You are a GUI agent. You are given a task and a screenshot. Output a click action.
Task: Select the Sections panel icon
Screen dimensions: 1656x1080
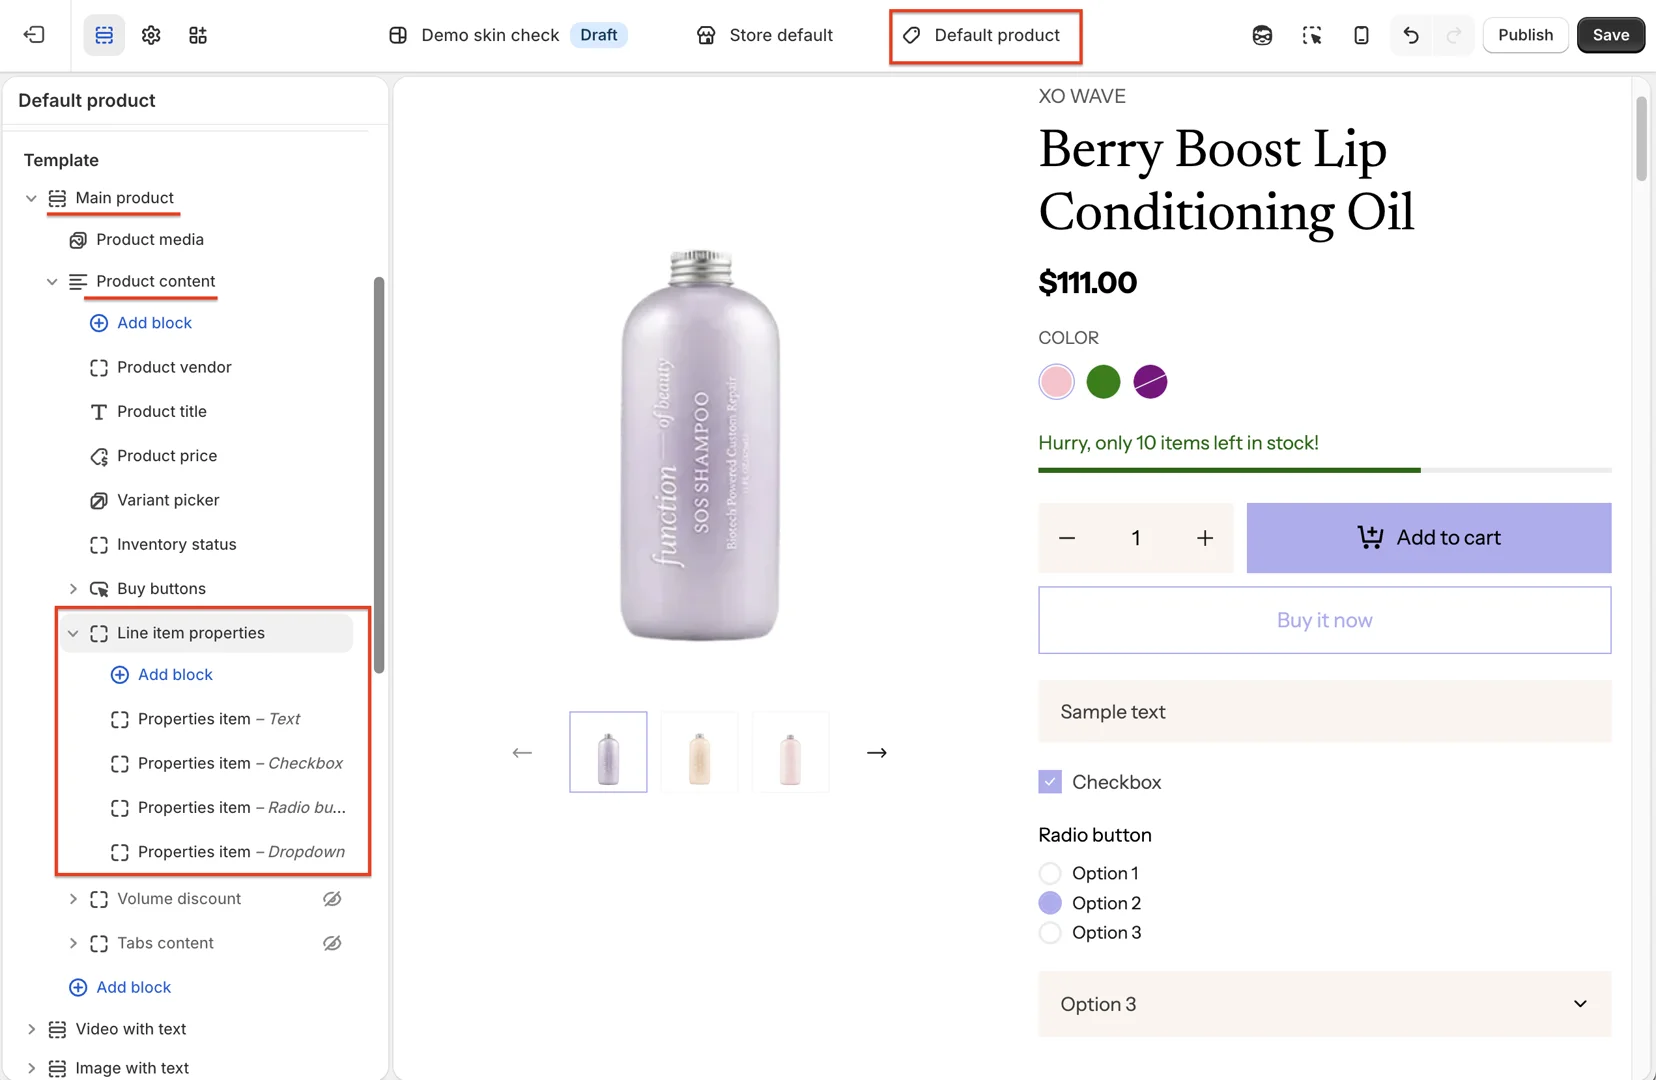104,35
